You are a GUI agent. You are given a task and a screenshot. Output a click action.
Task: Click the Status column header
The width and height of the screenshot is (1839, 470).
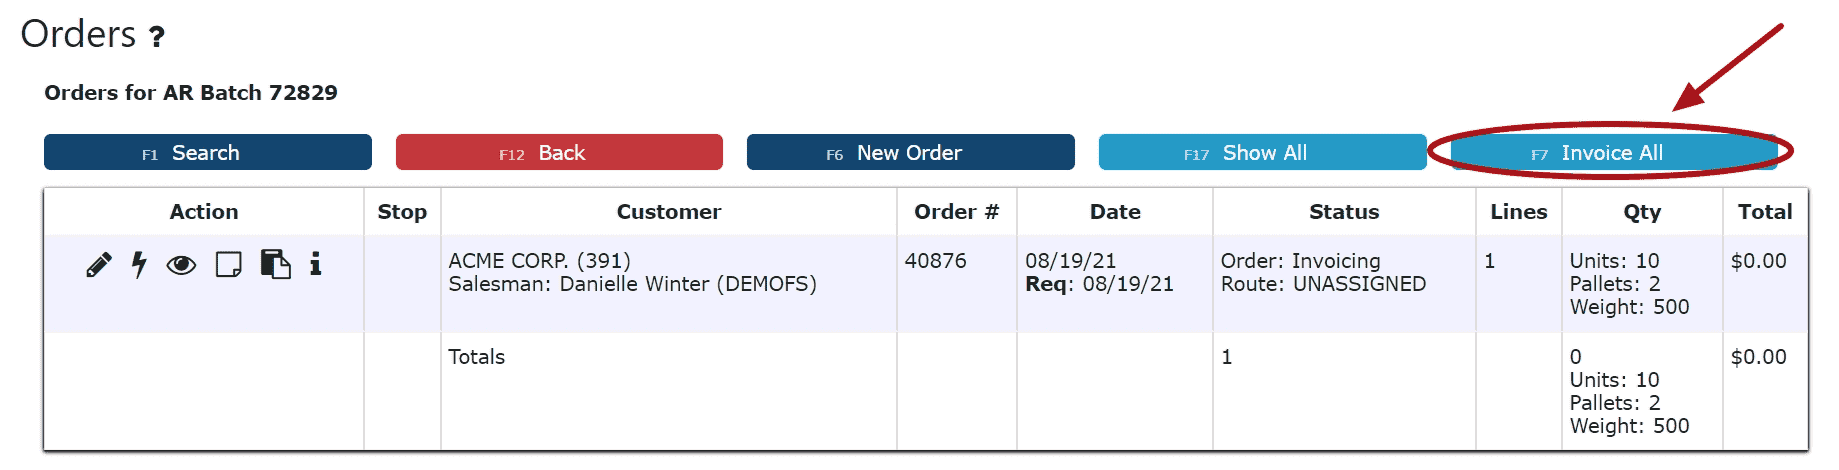(x=1344, y=212)
